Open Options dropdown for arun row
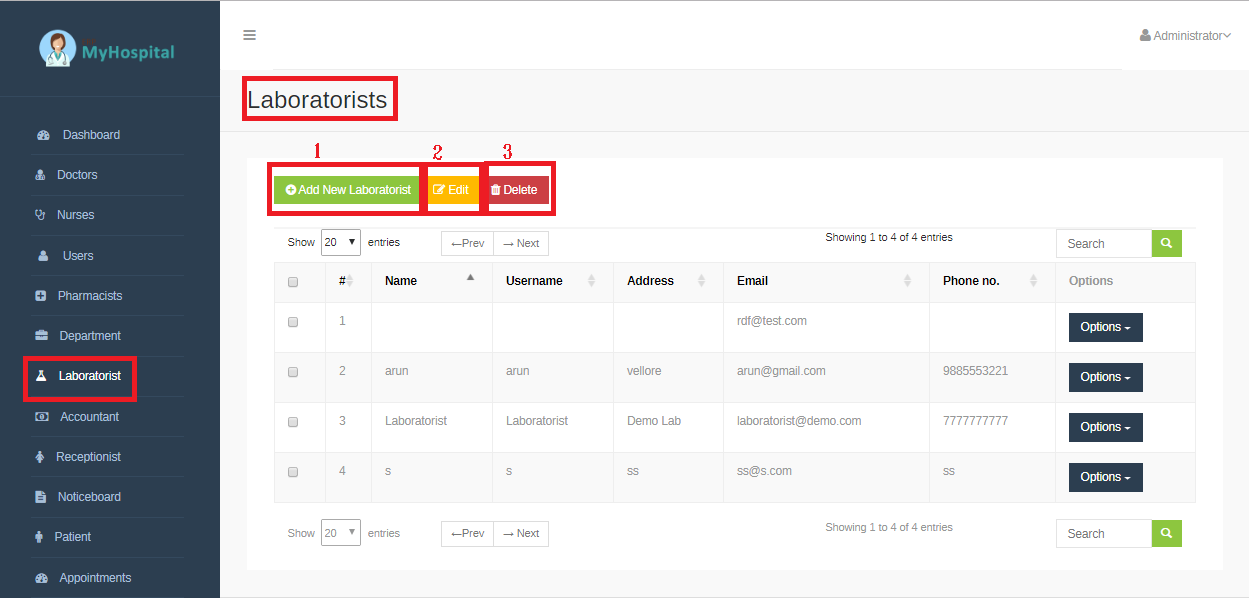 [1105, 377]
